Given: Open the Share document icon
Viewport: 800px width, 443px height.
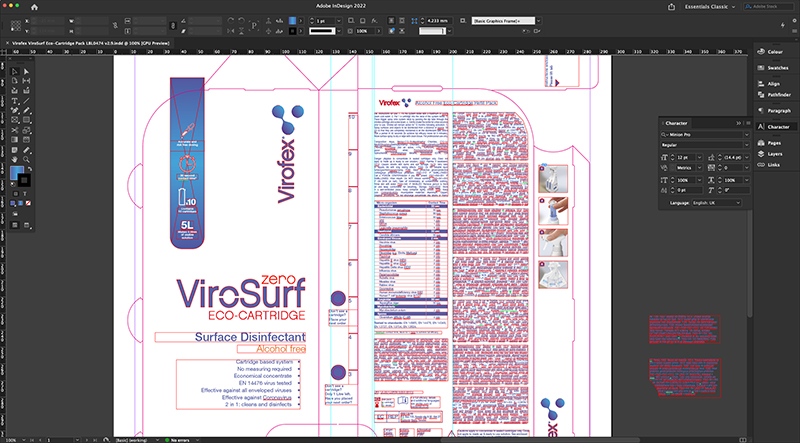Looking at the screenshot, I should pos(672,7).
